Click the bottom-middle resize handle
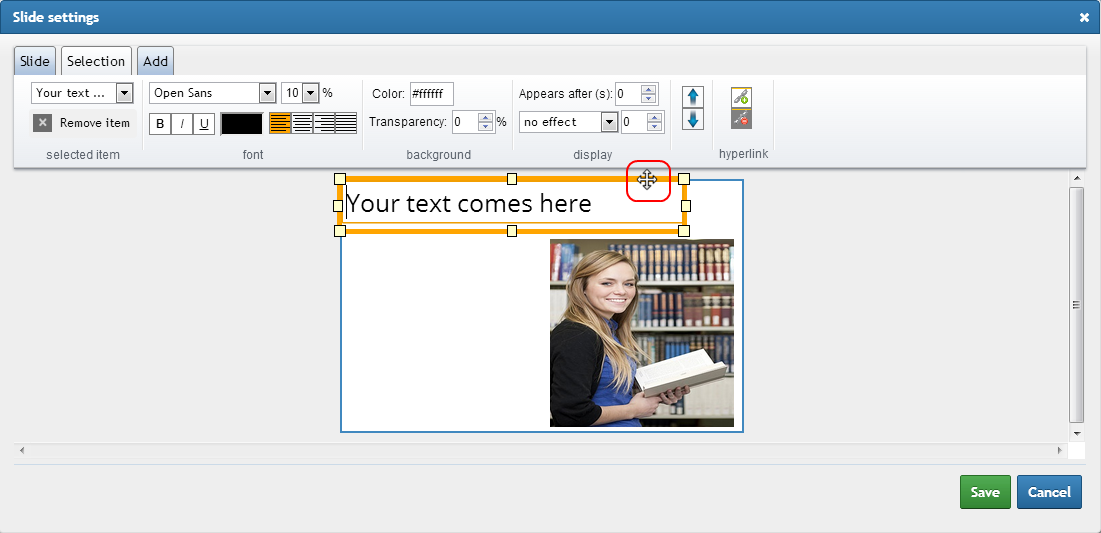This screenshot has width=1101, height=533. [x=512, y=231]
